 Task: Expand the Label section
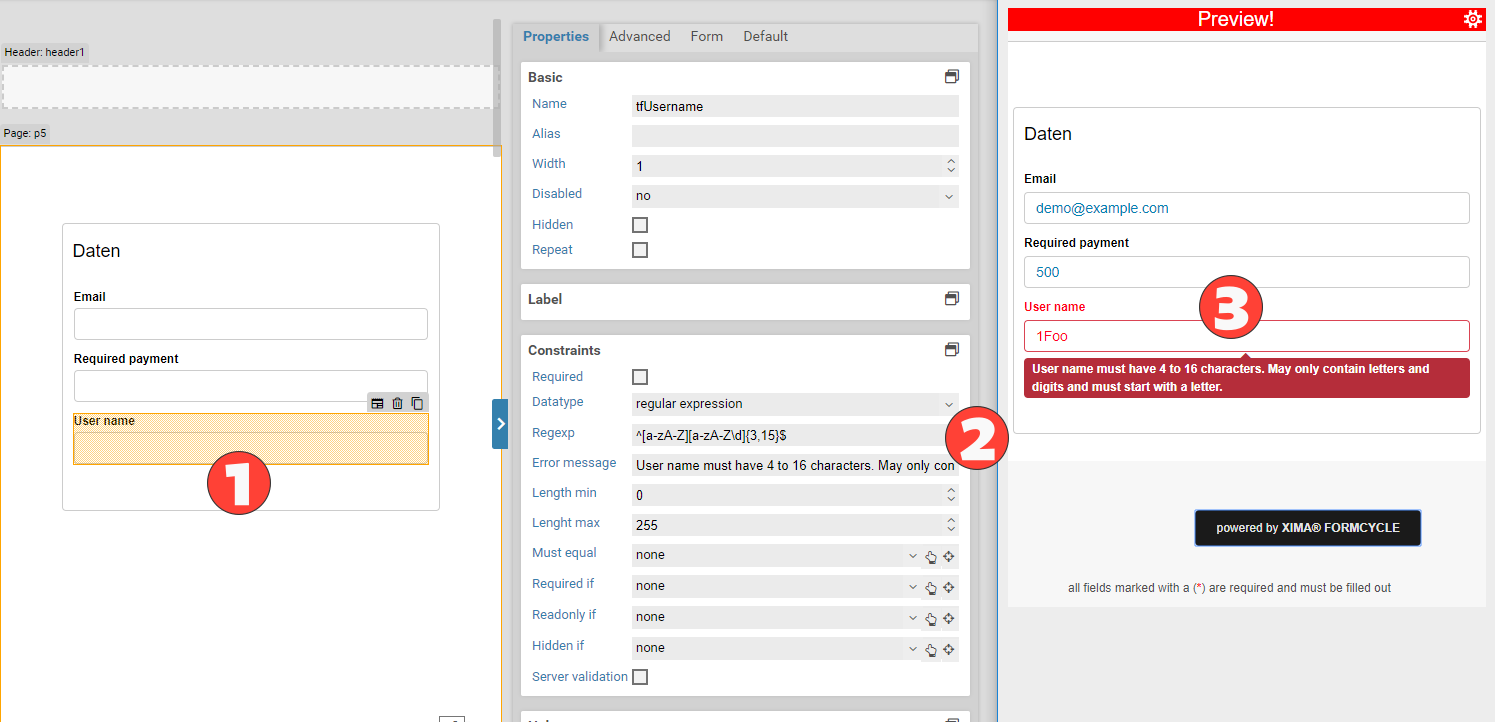click(951, 299)
